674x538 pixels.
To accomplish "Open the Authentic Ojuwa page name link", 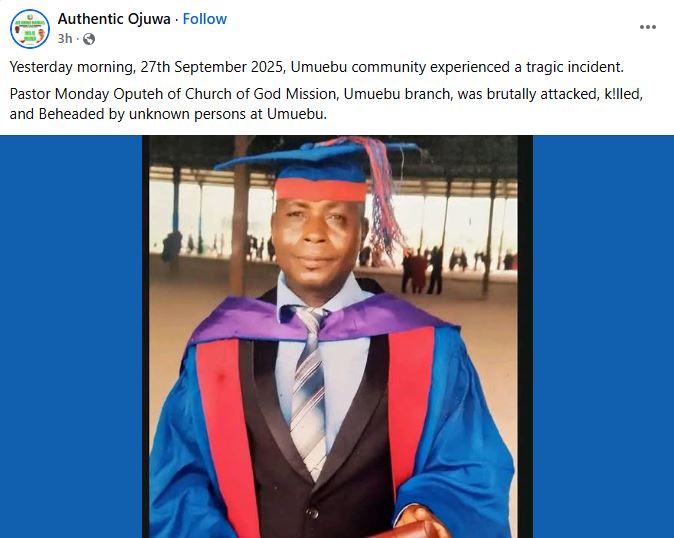I will coord(114,19).
